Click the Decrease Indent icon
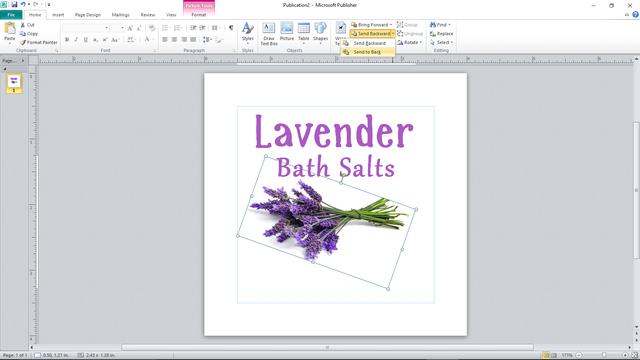Viewport: 640px width, 360px height. tap(193, 28)
